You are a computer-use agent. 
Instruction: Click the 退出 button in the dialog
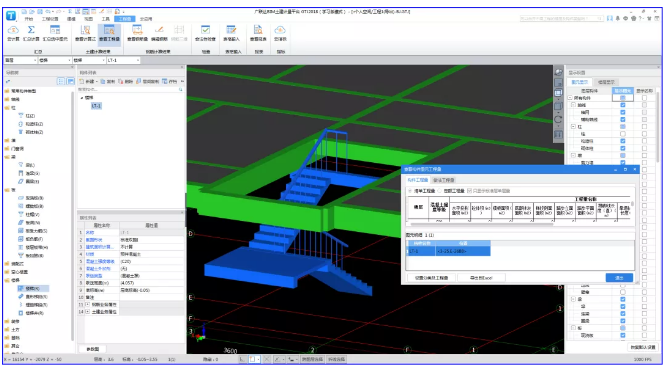pyautogui.click(x=619, y=278)
